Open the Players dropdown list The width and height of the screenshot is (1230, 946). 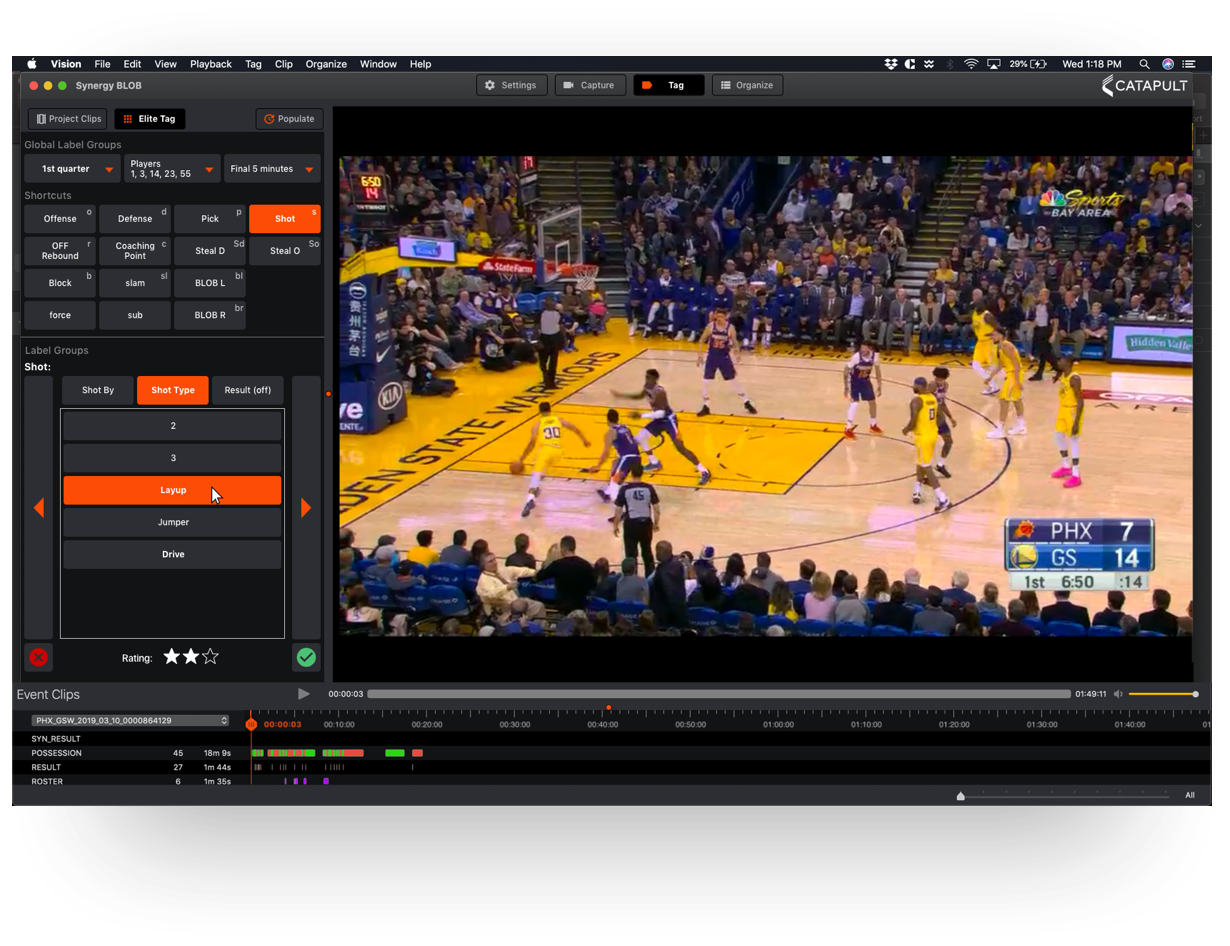[172, 169]
